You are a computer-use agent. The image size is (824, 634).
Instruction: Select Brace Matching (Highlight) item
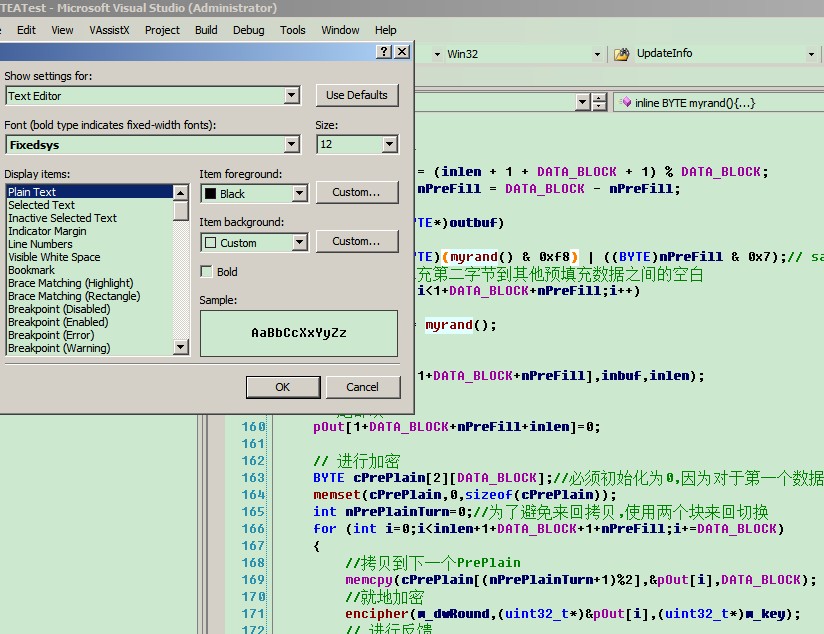click(x=89, y=283)
